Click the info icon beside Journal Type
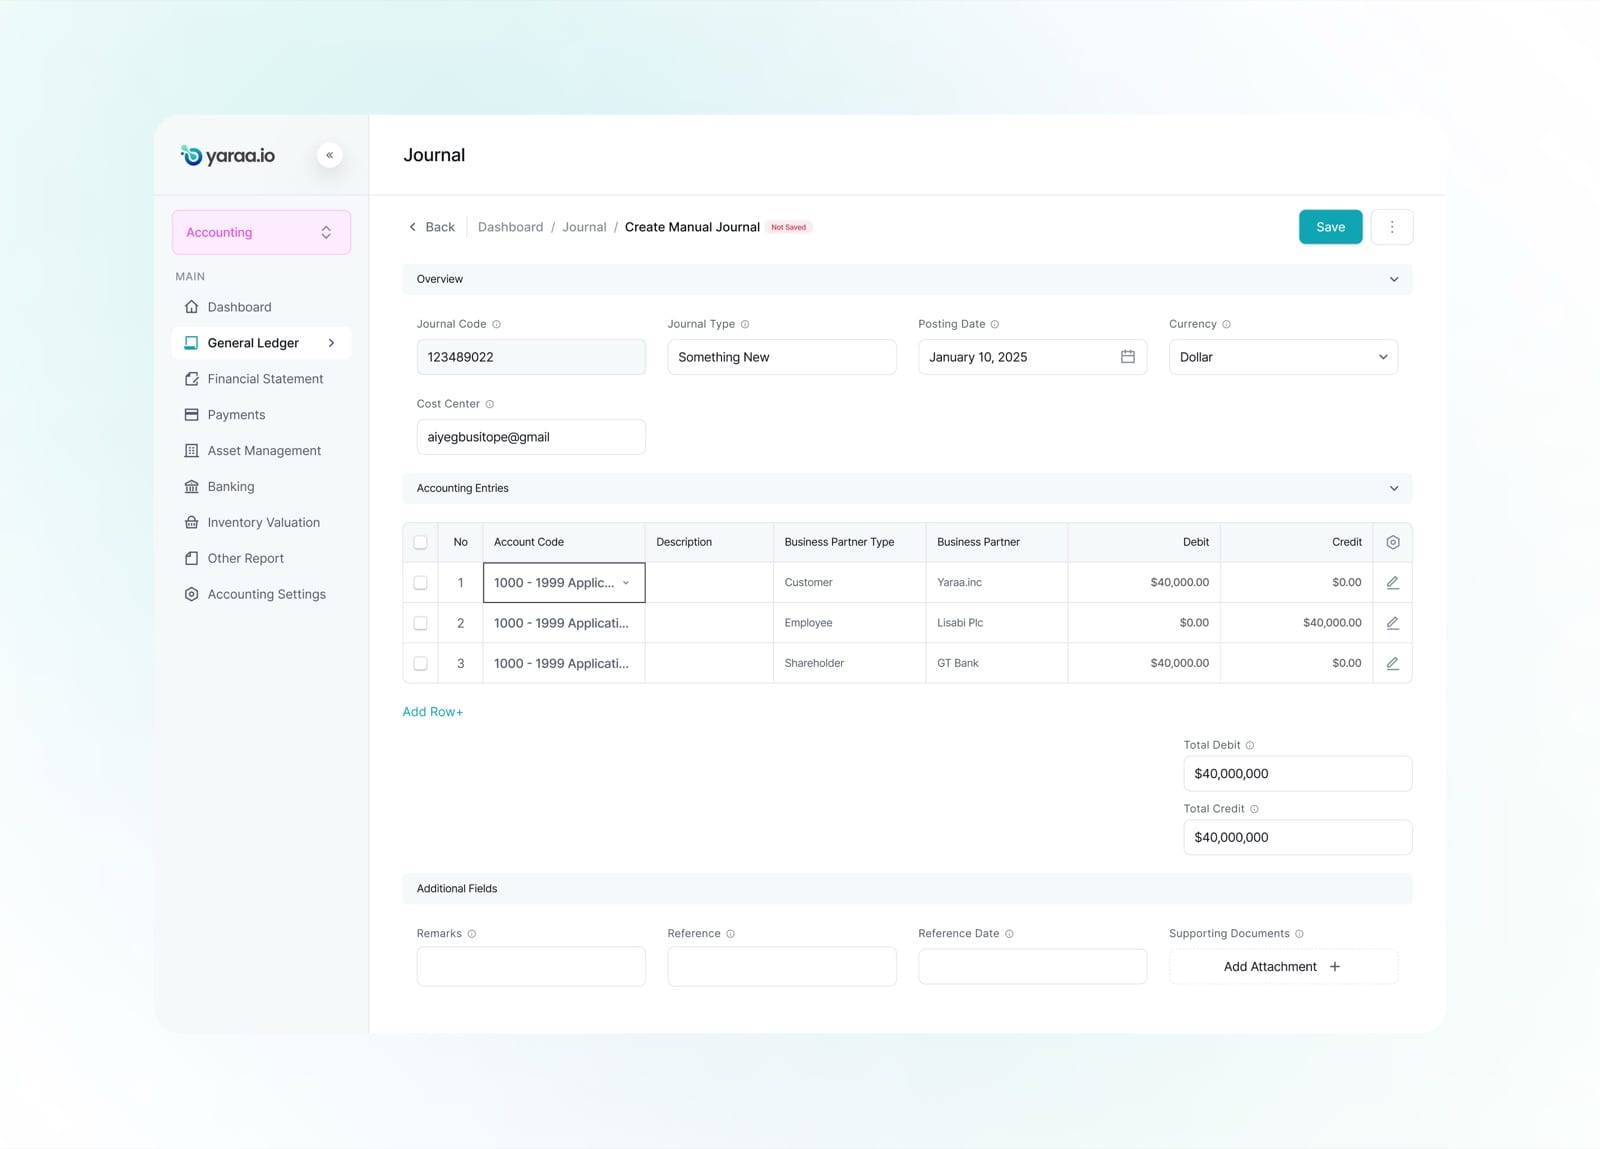Screen dimensions: 1600x1149 (x=745, y=324)
